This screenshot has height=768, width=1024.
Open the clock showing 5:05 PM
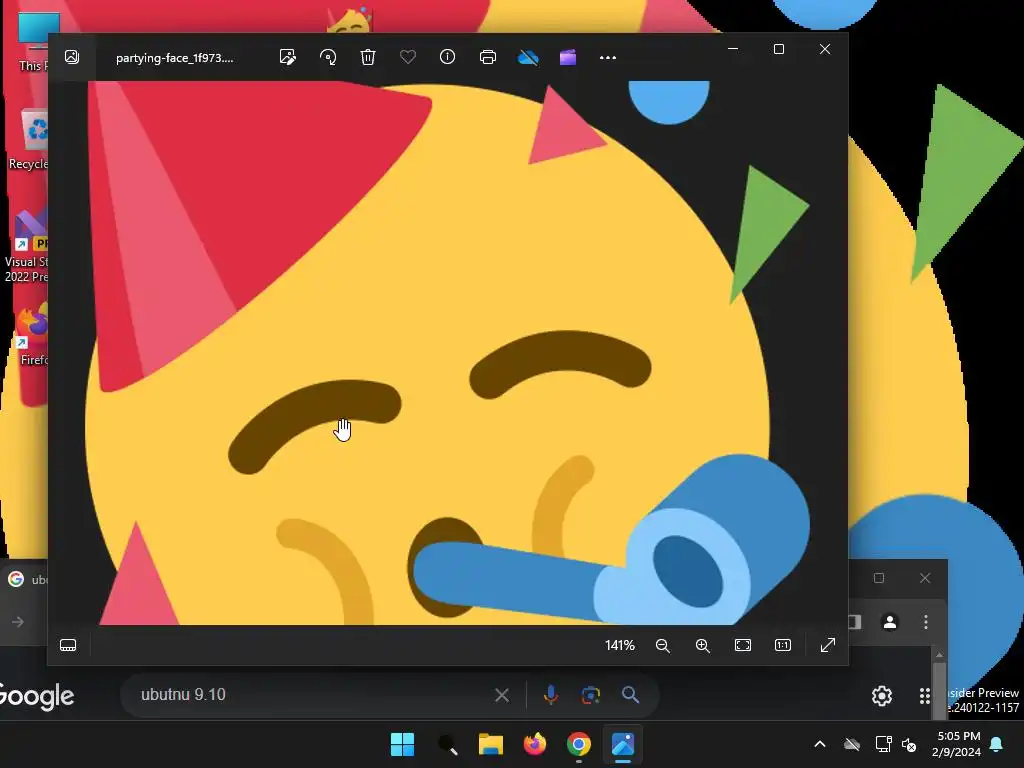pos(957,744)
